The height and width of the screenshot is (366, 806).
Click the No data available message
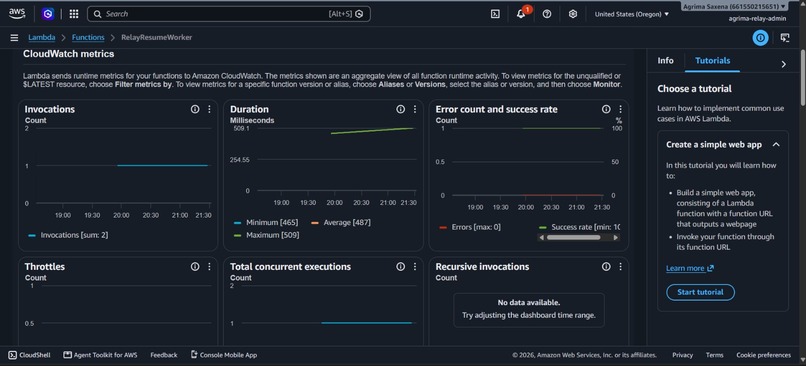pos(528,302)
